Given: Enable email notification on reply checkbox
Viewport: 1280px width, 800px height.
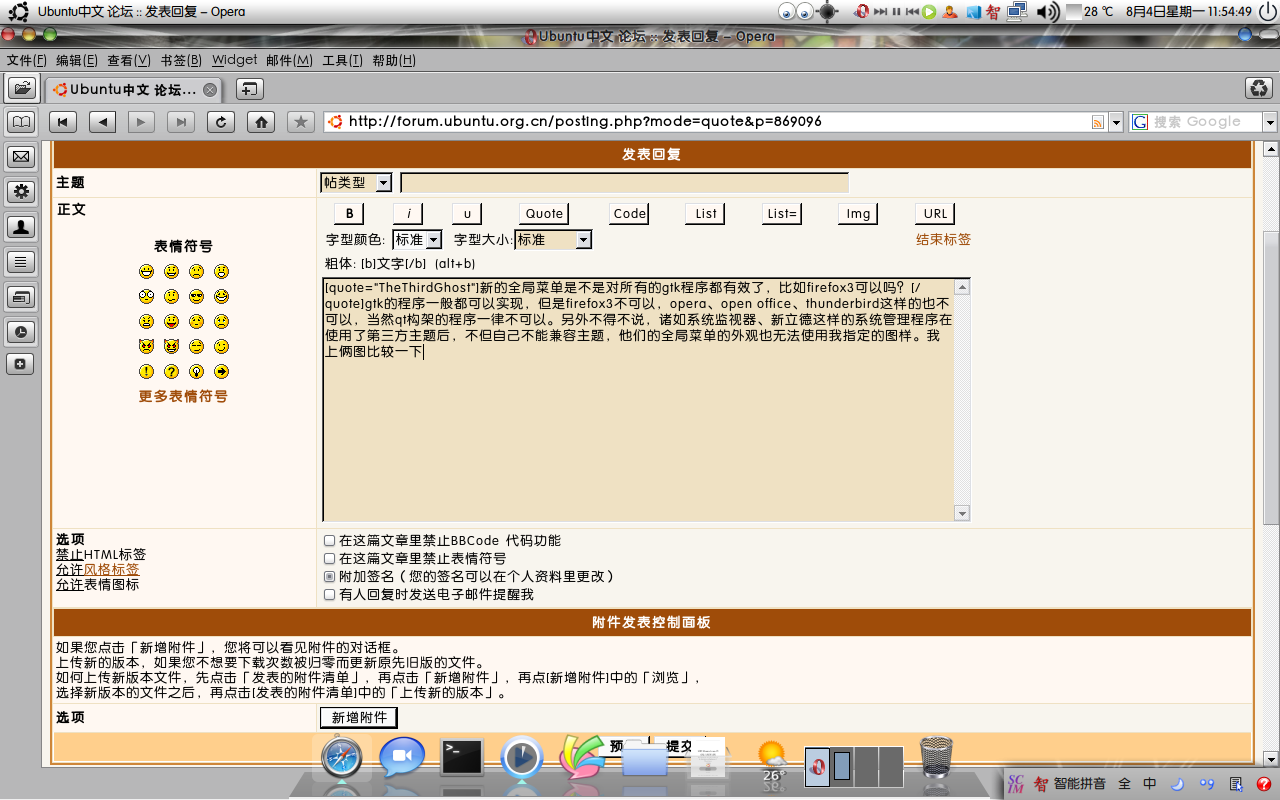Looking at the screenshot, I should click(329, 595).
